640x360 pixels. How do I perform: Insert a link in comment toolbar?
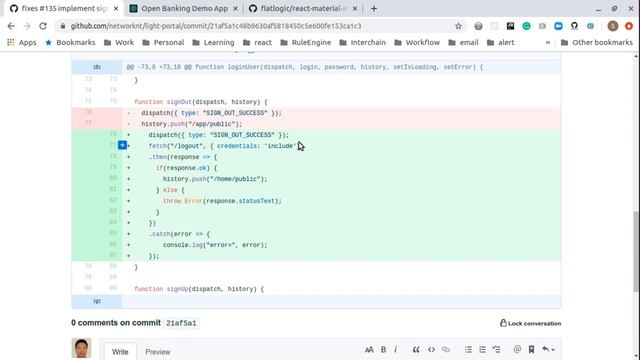click(446, 349)
